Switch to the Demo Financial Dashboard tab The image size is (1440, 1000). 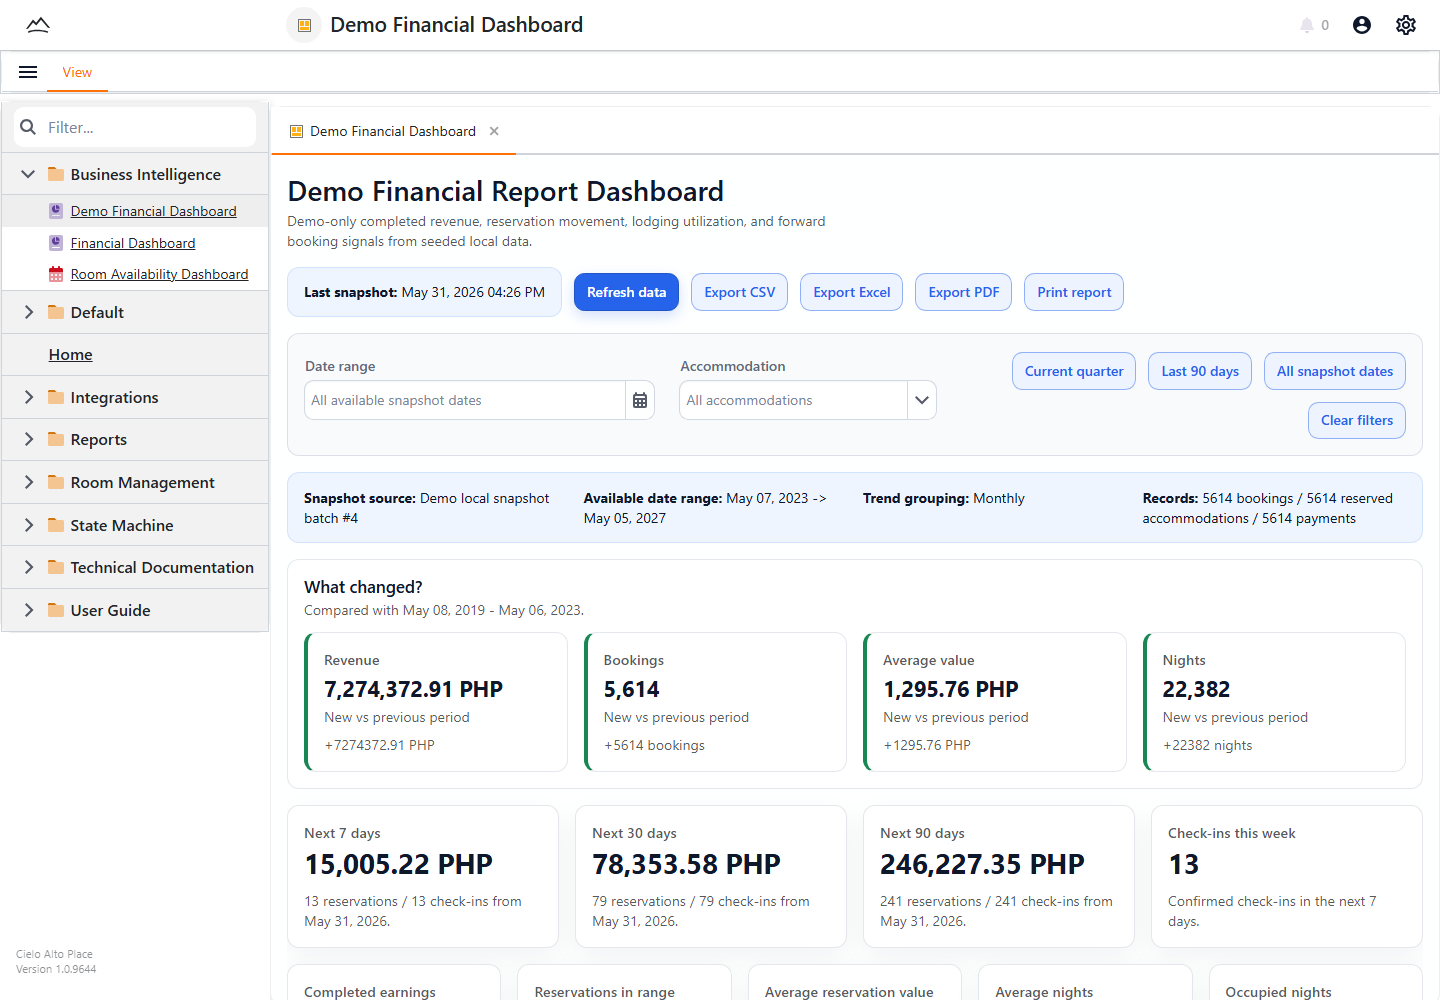tap(393, 131)
